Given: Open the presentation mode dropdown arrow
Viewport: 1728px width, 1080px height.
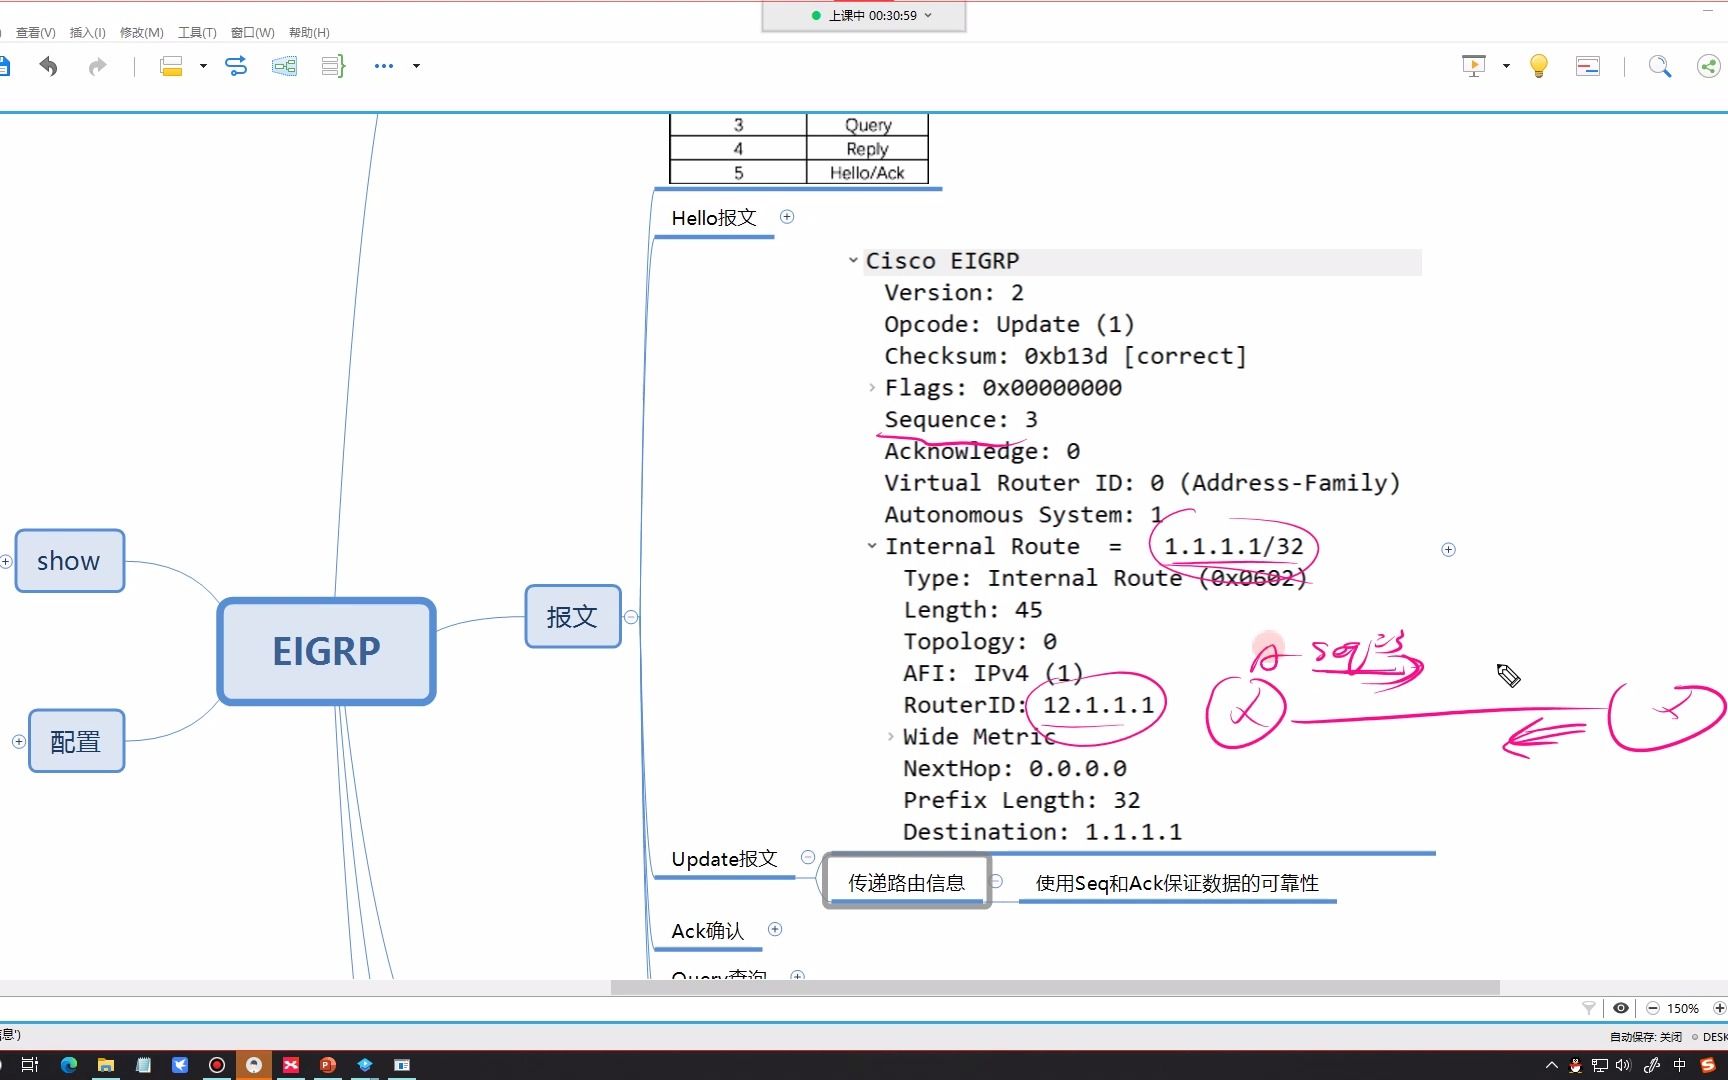Looking at the screenshot, I should (1506, 66).
